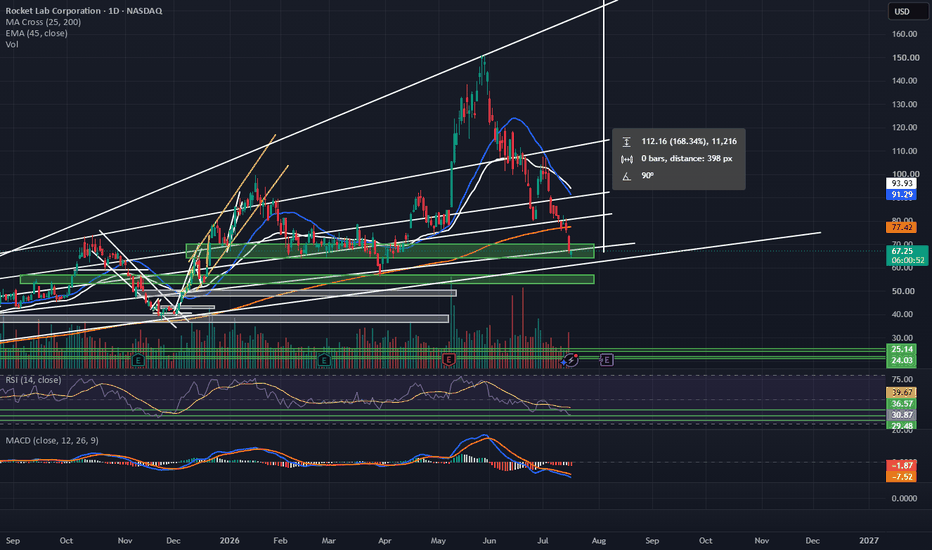Click the 06:00:52 countdown timer
The image size is (932, 550).
click(x=907, y=260)
